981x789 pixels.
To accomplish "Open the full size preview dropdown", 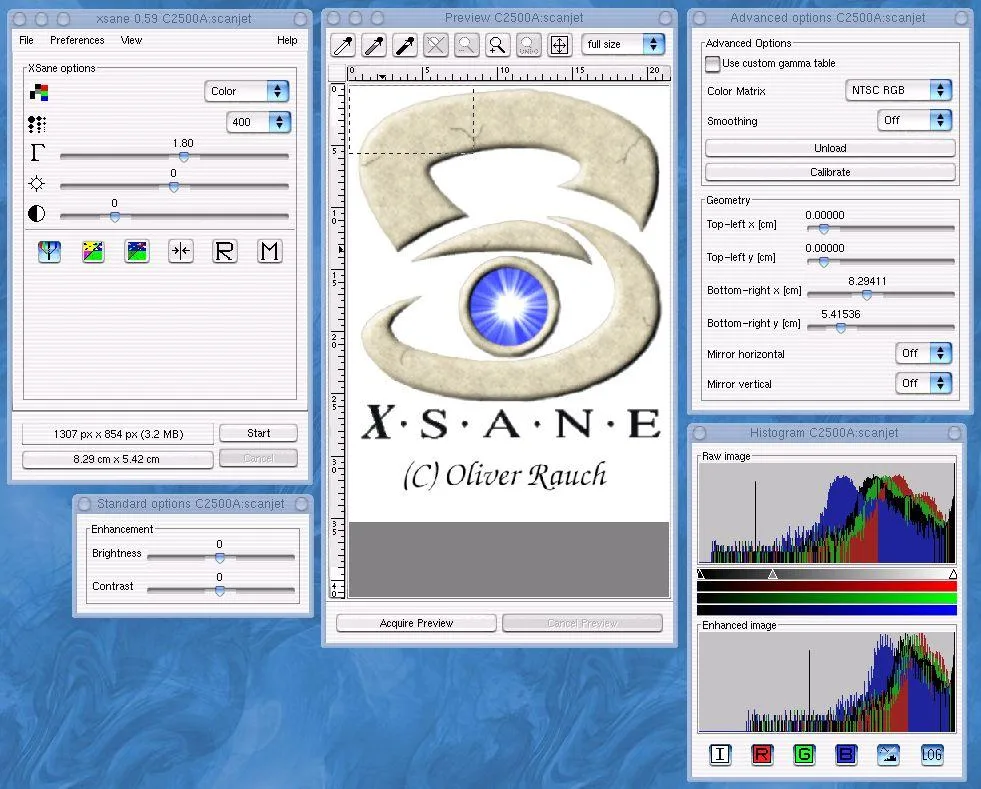I will (x=623, y=44).
